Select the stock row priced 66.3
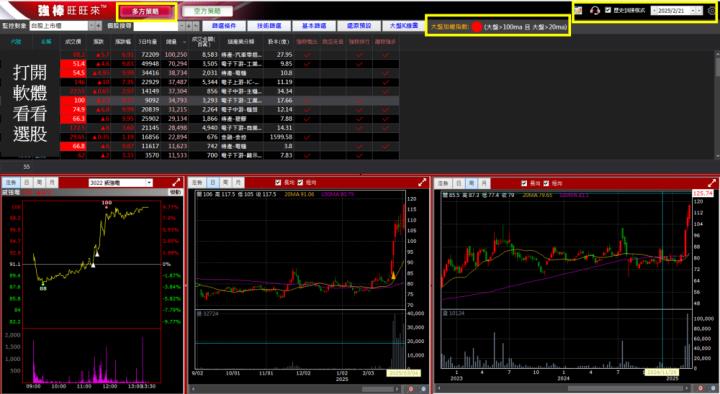Viewport: 720px width, 394px height. point(230,118)
